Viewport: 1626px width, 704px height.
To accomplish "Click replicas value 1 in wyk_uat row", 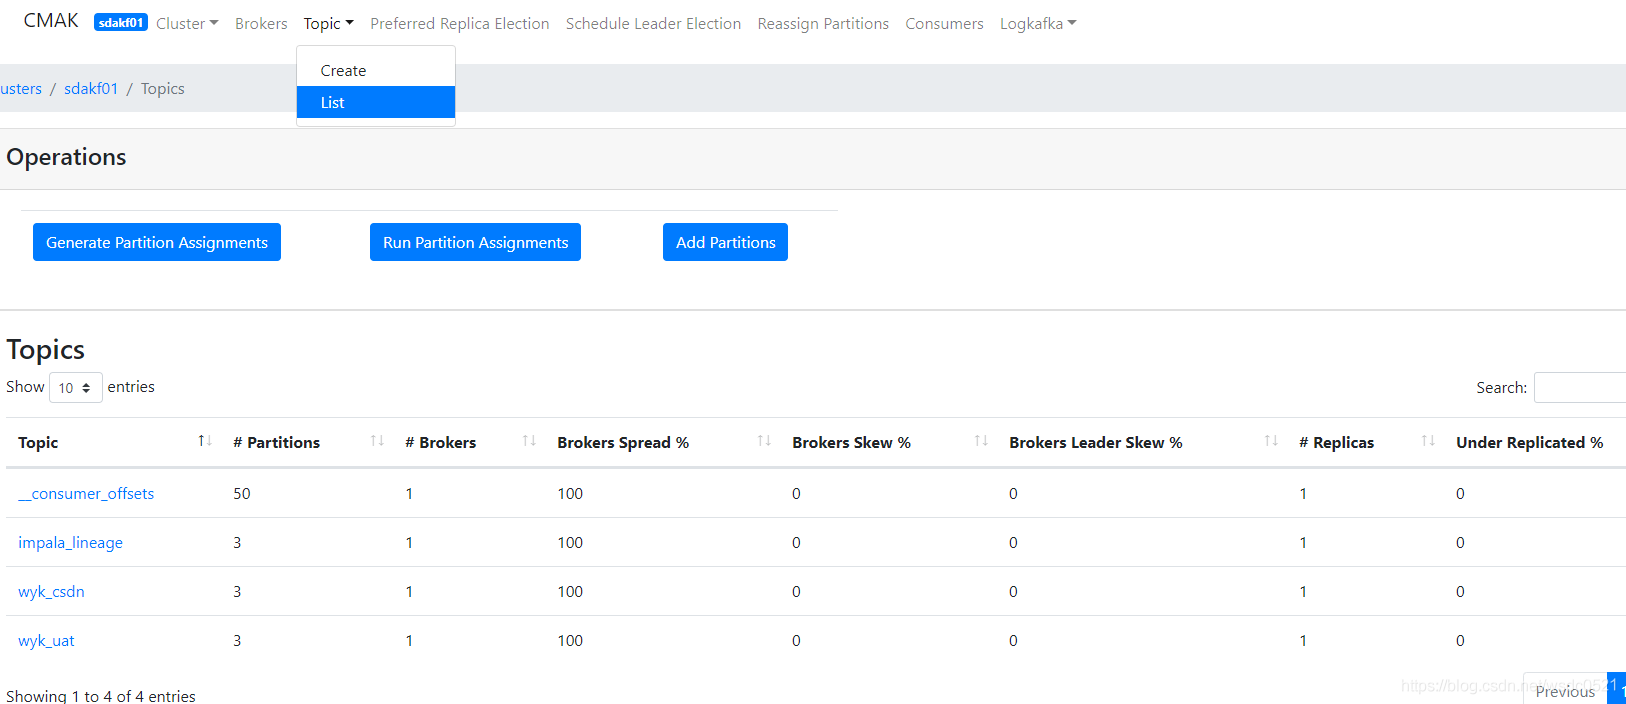I will coord(1303,640).
